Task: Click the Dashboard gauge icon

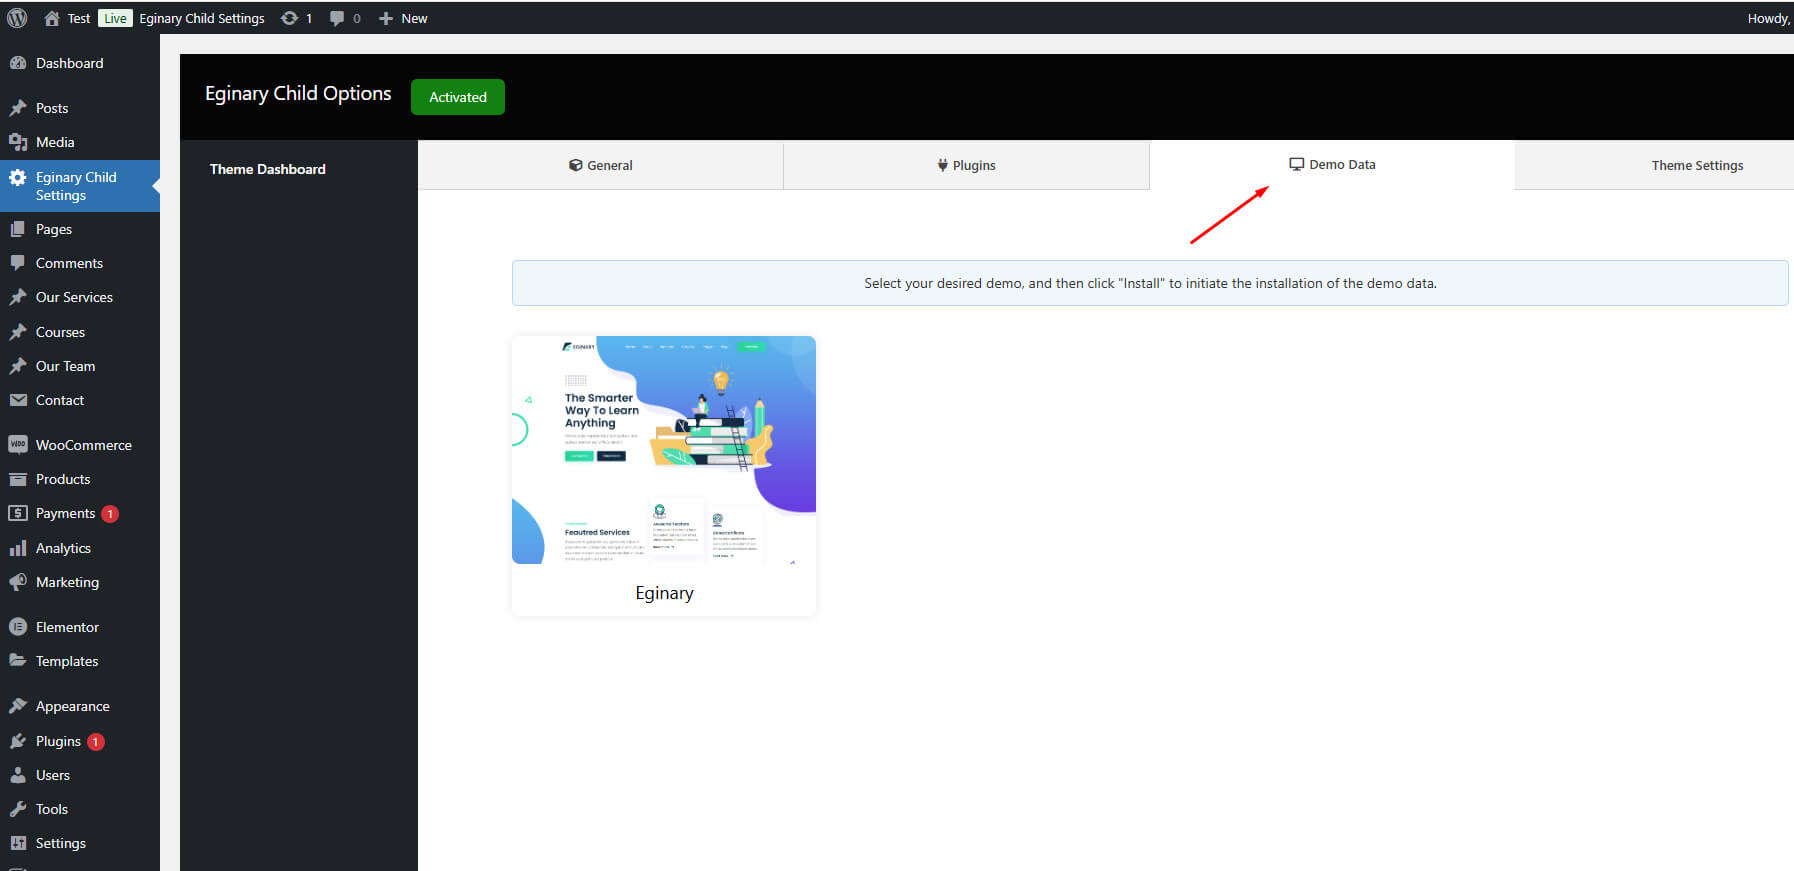Action: pyautogui.click(x=18, y=63)
